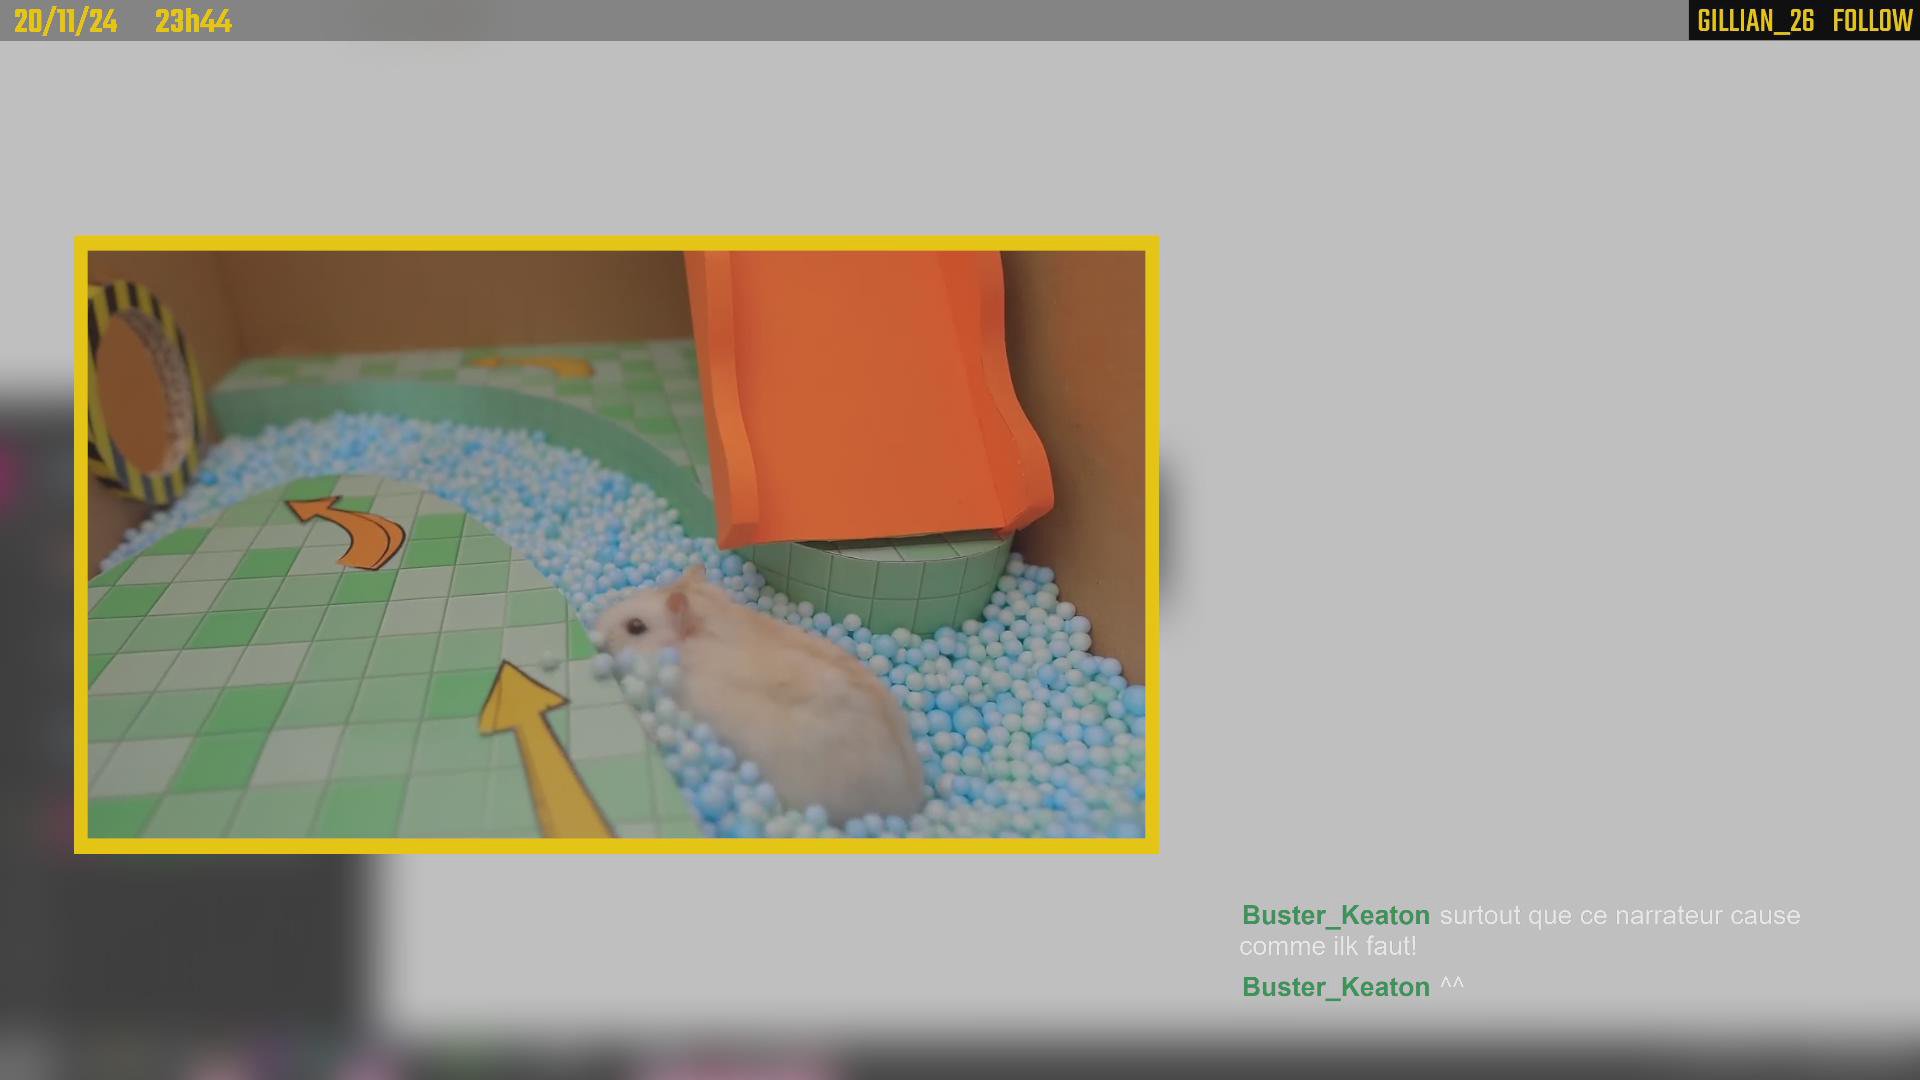Click the GILLIAN_26 FOLLOW banner

(x=1804, y=20)
